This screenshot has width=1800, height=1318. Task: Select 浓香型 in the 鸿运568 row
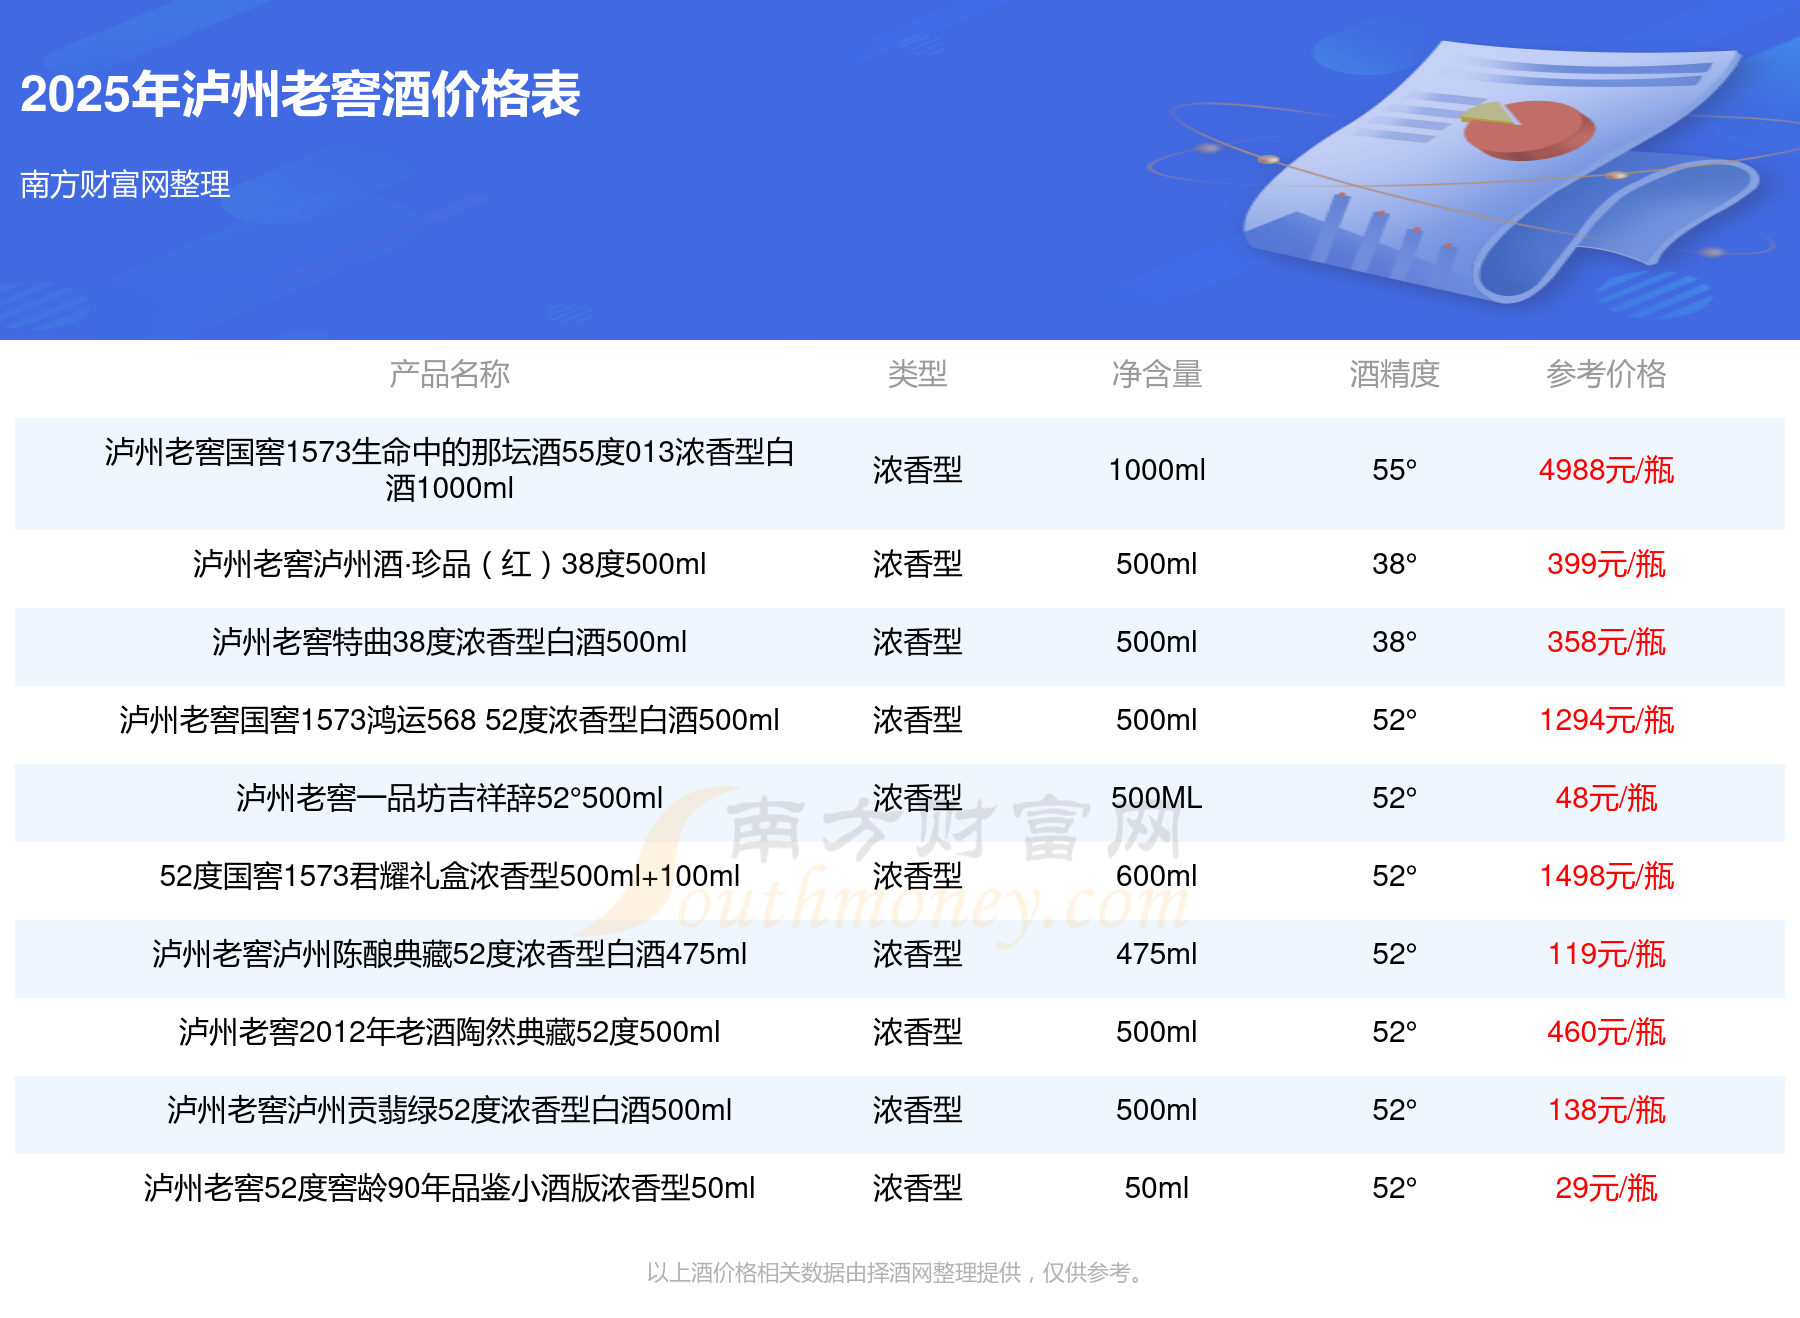tap(917, 720)
